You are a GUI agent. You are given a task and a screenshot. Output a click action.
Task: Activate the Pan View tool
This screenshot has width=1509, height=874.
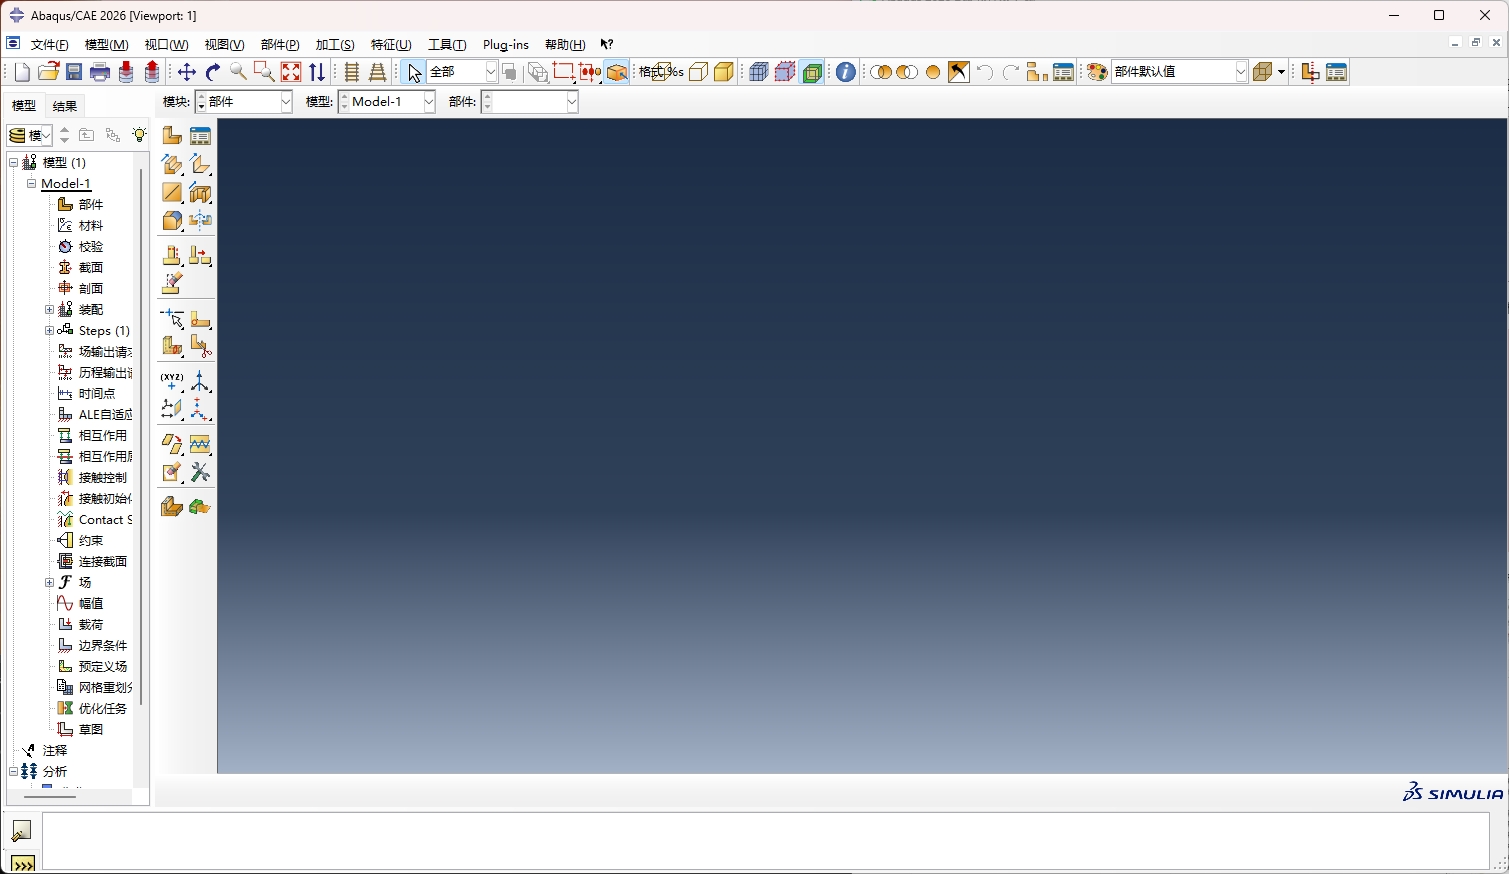(186, 71)
